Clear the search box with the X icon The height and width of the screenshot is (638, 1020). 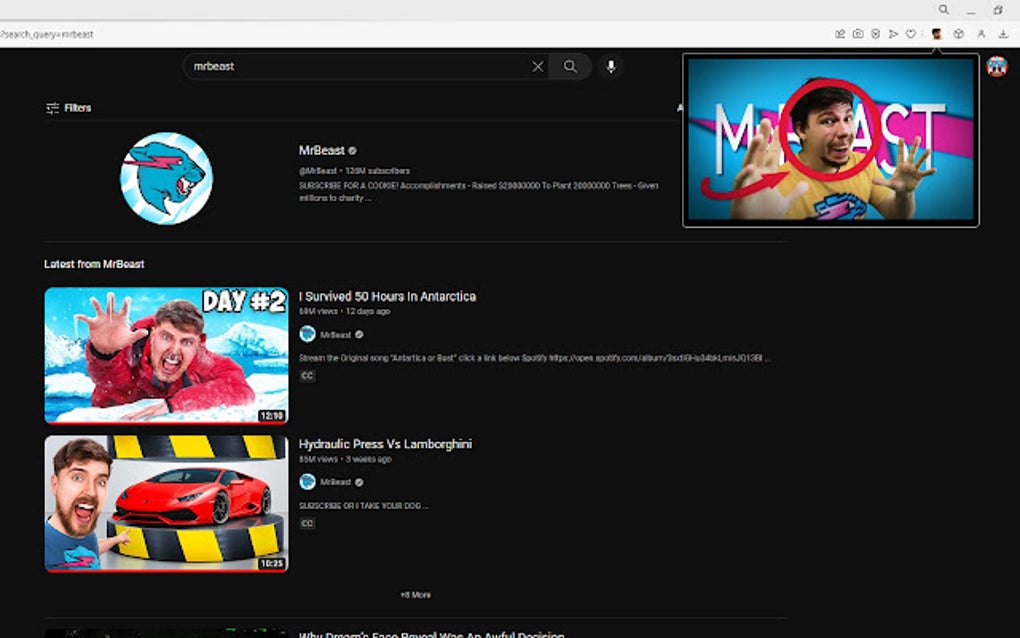pos(537,66)
